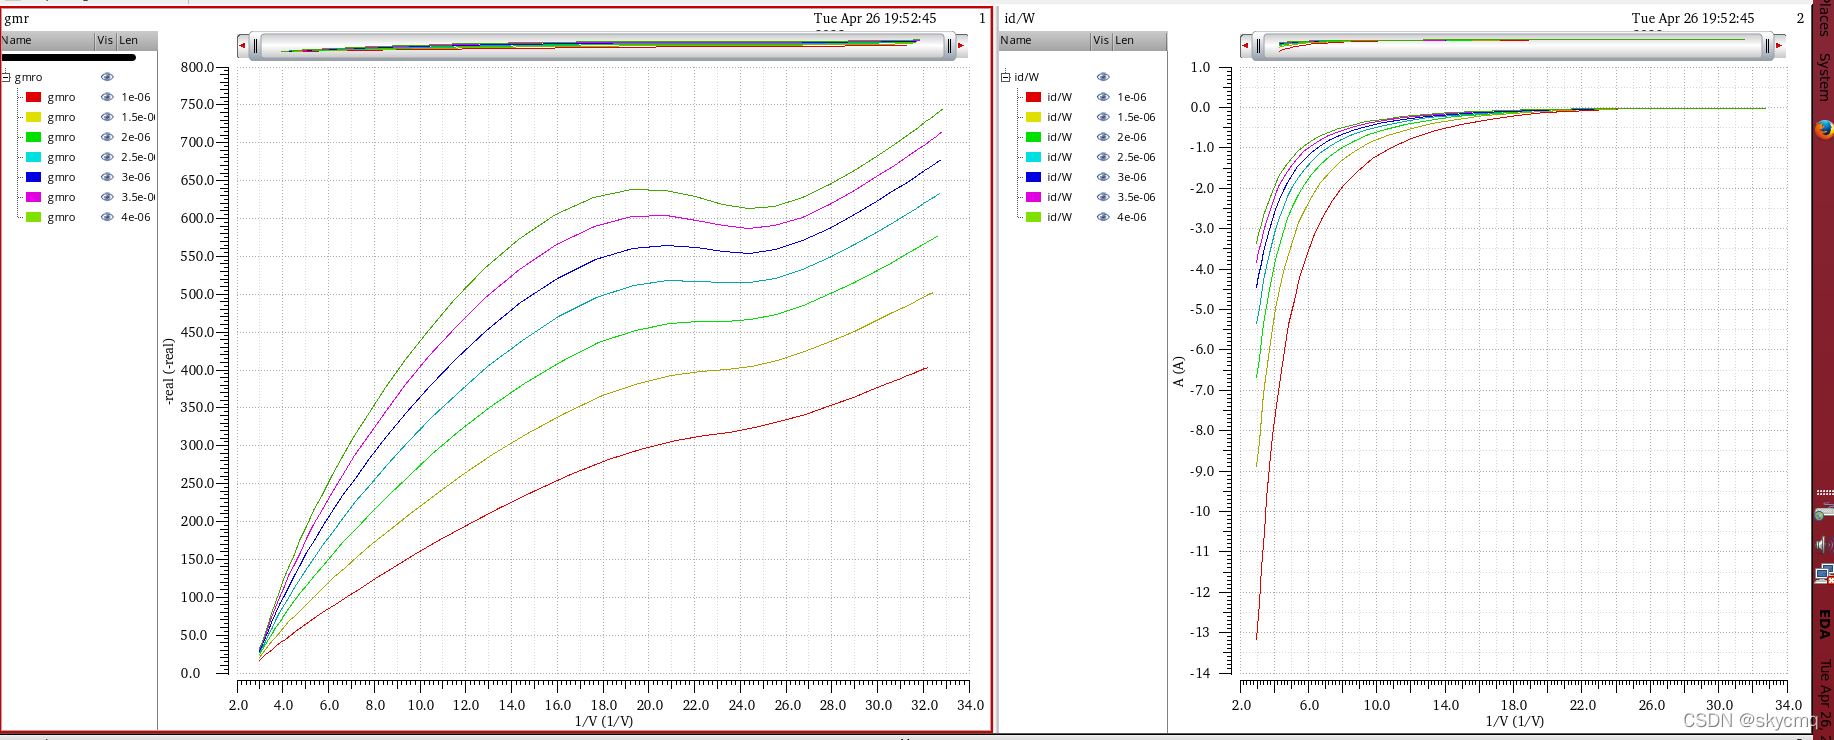Viewport: 1834px width, 740px height.
Task: Collapse the id/W tree group
Action: 1006,77
